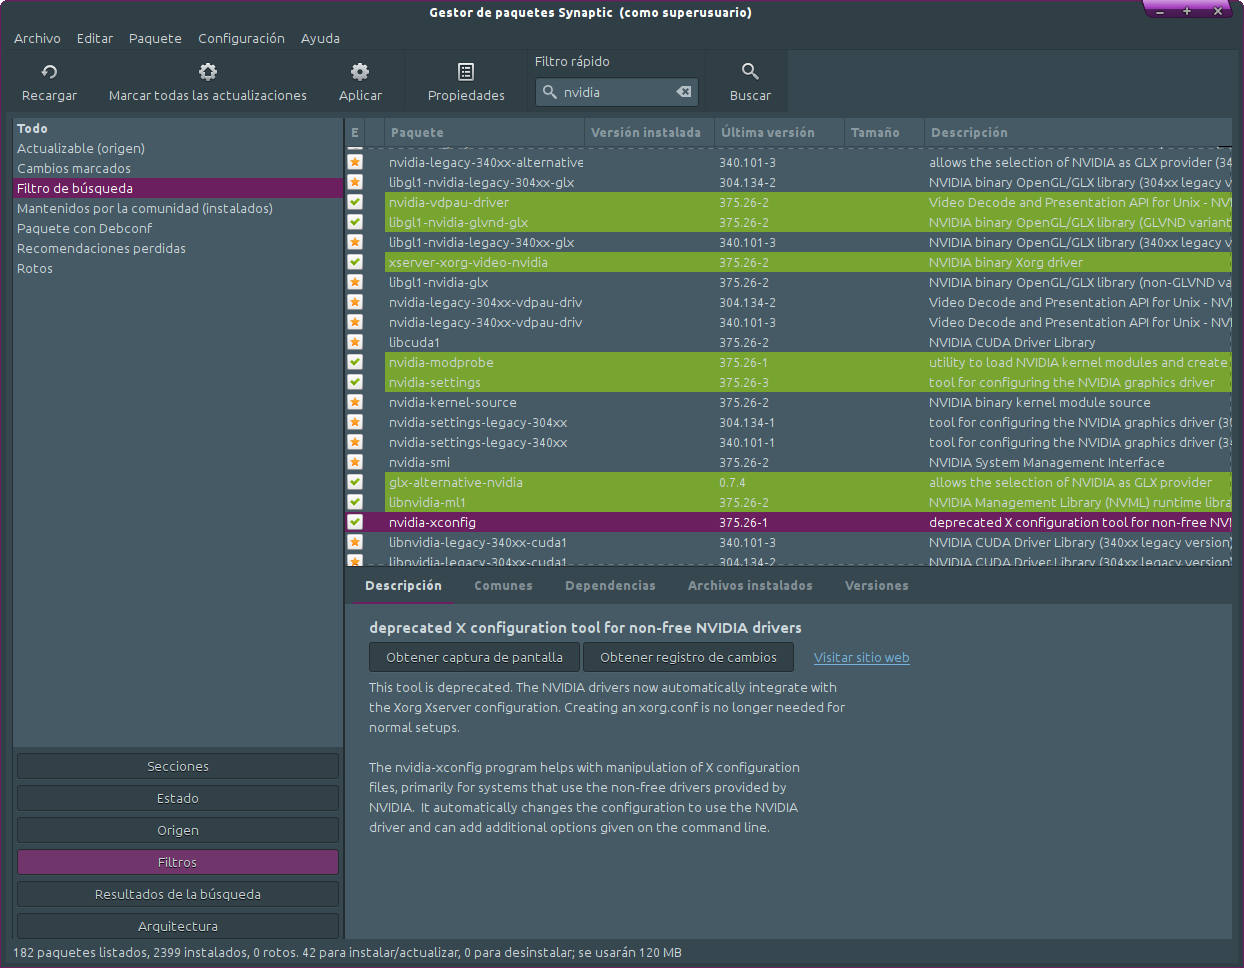Focus the Filtro rápido search field

615,92
